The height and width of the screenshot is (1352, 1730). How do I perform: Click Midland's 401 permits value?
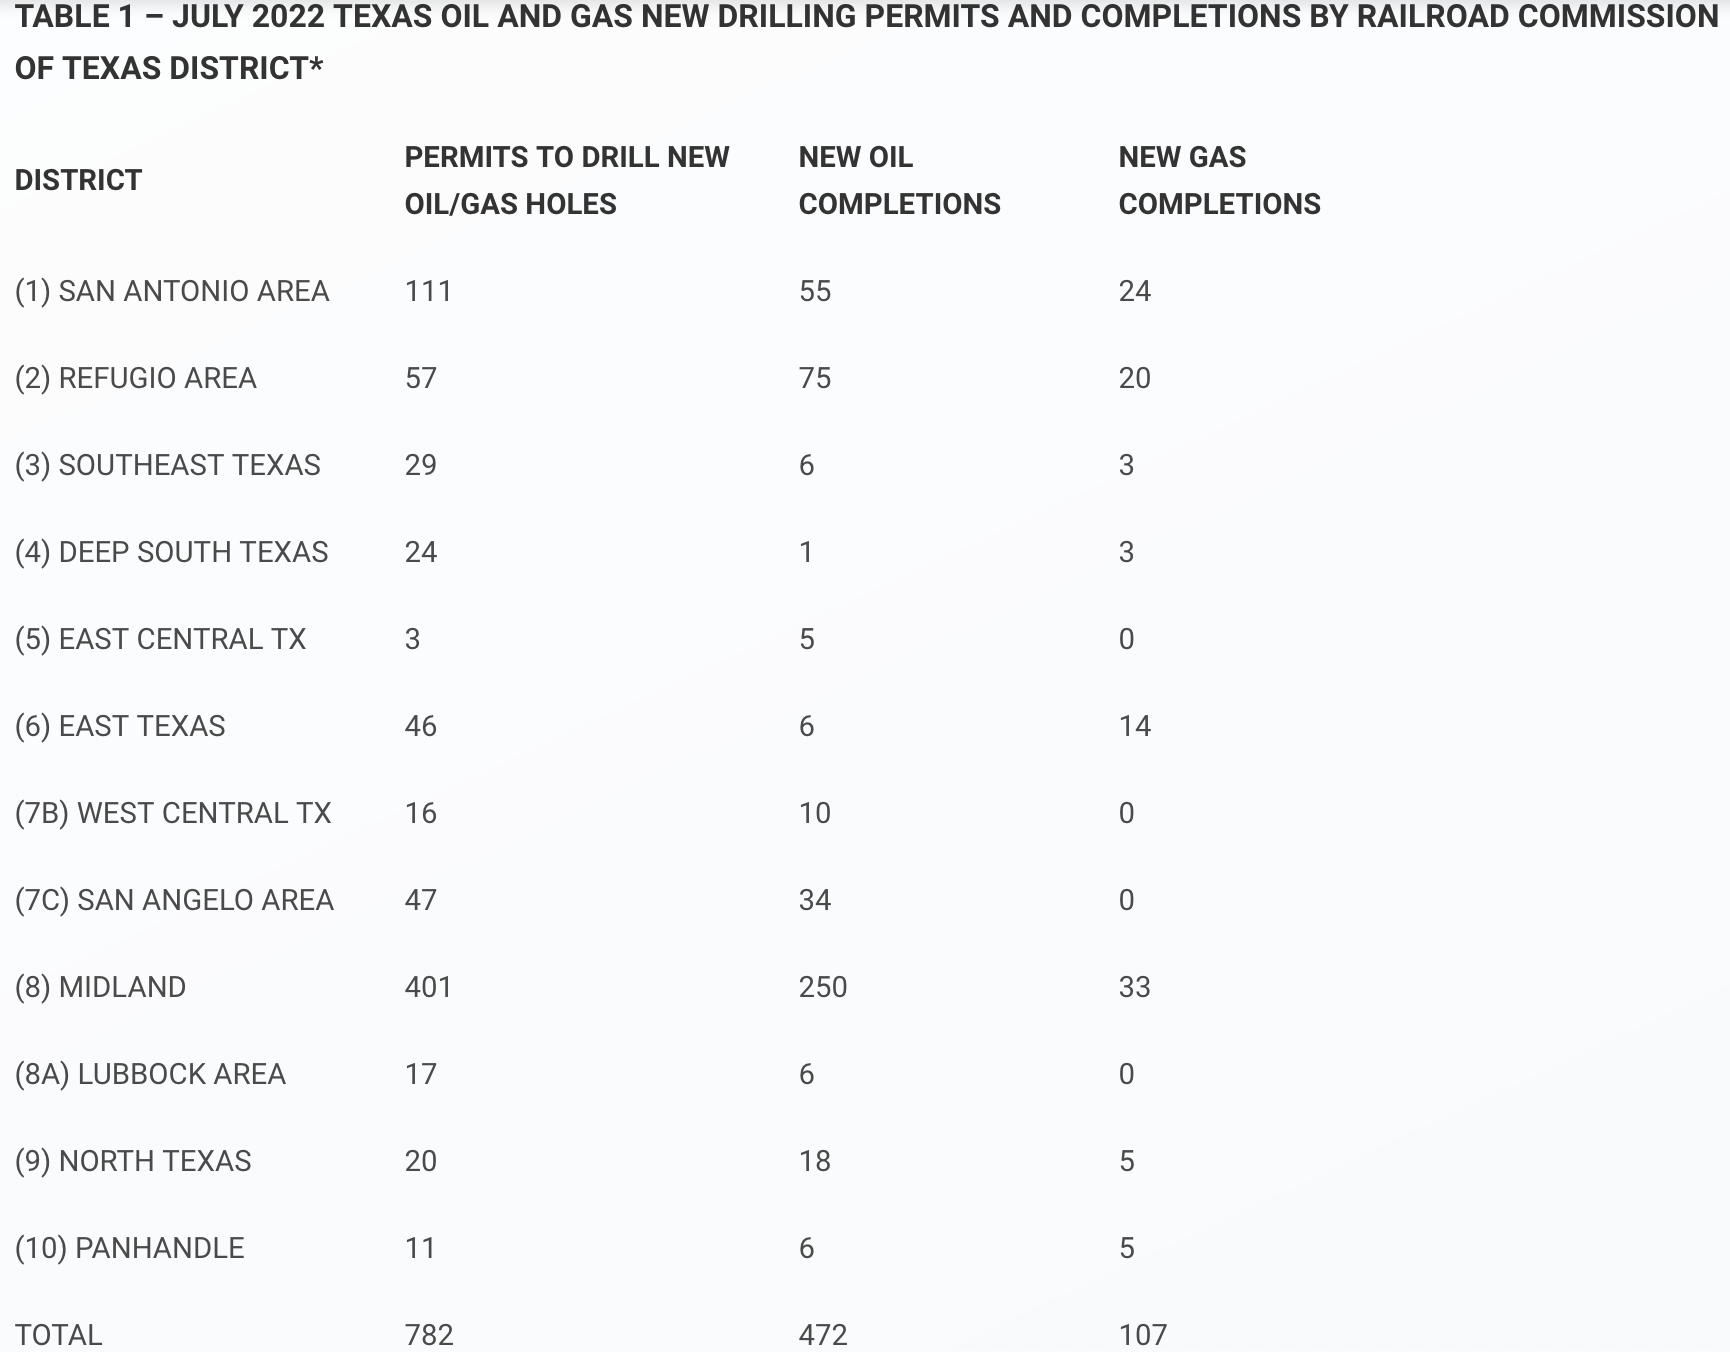[x=428, y=987]
